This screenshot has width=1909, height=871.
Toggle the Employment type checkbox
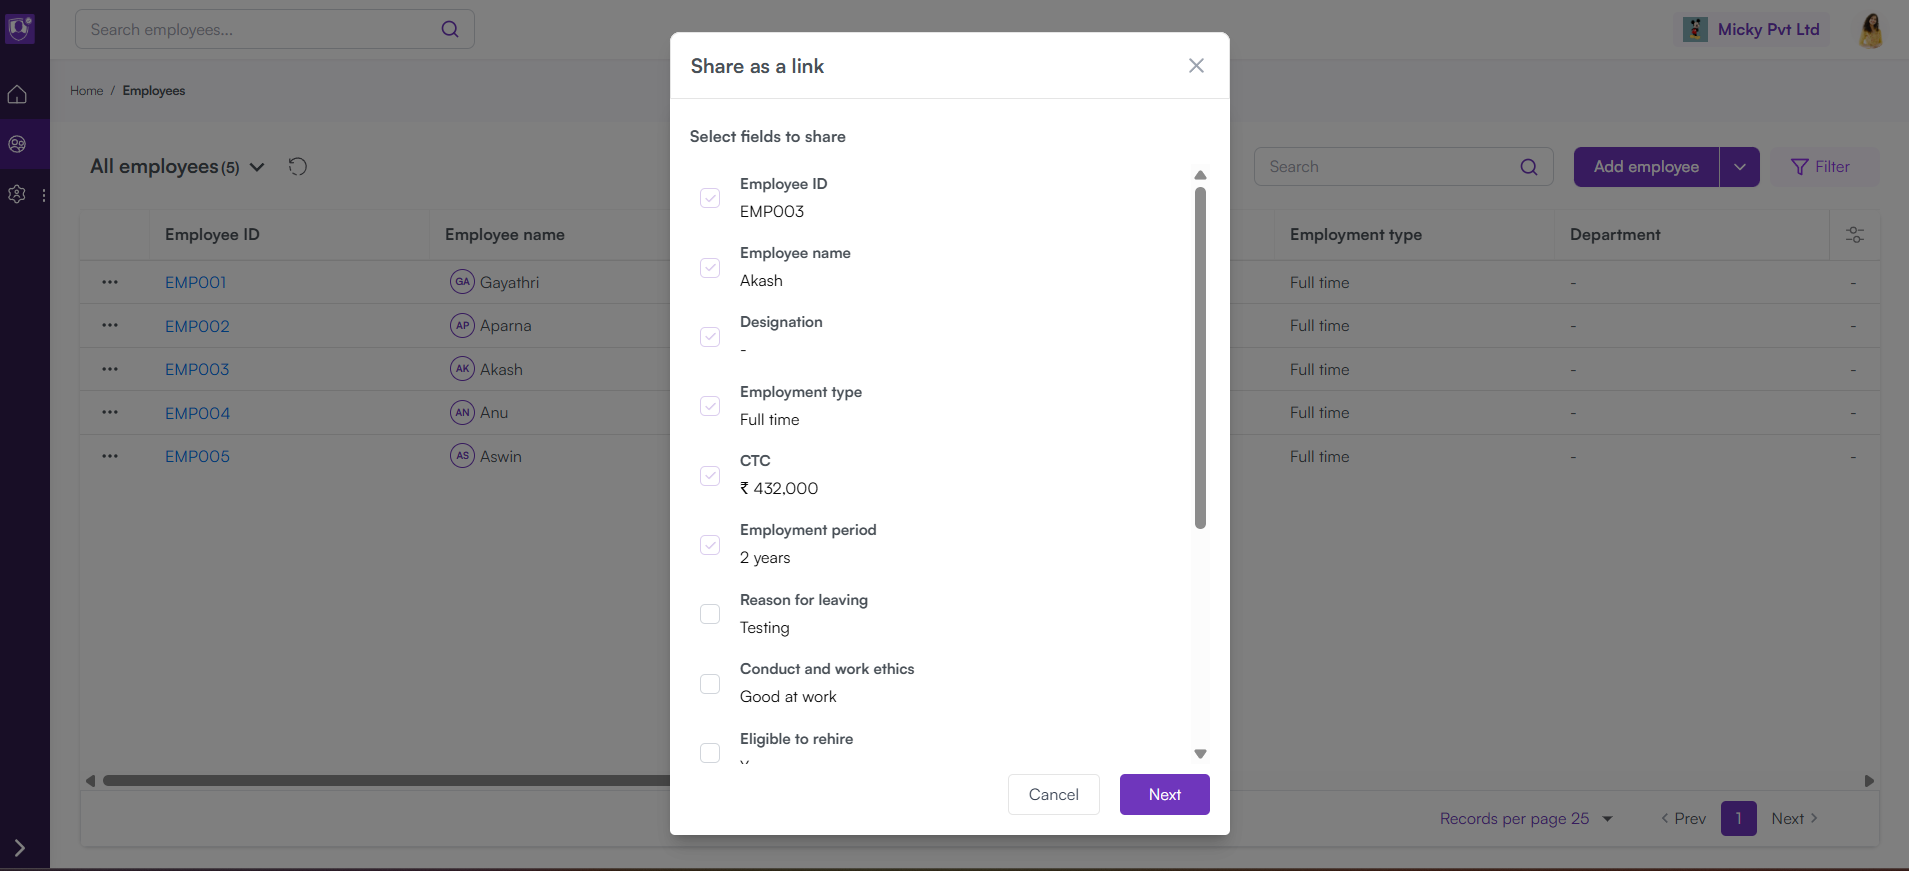(x=710, y=406)
